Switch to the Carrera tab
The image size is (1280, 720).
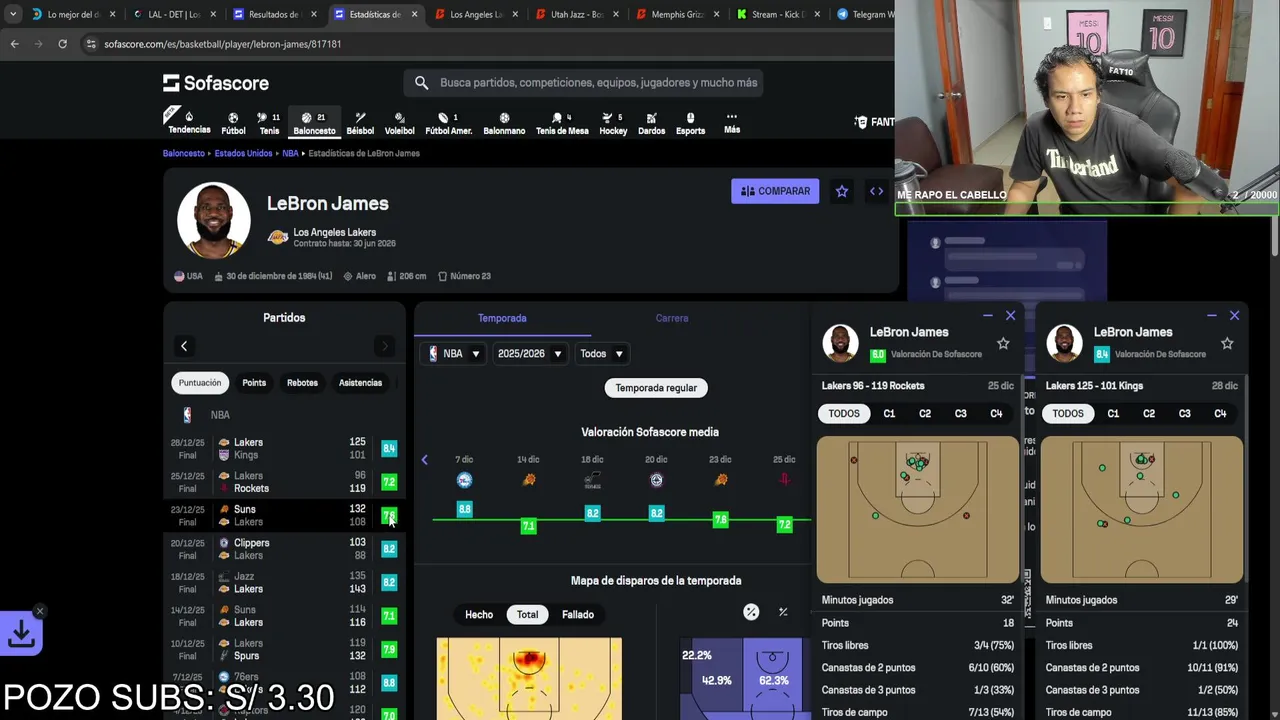[672, 318]
